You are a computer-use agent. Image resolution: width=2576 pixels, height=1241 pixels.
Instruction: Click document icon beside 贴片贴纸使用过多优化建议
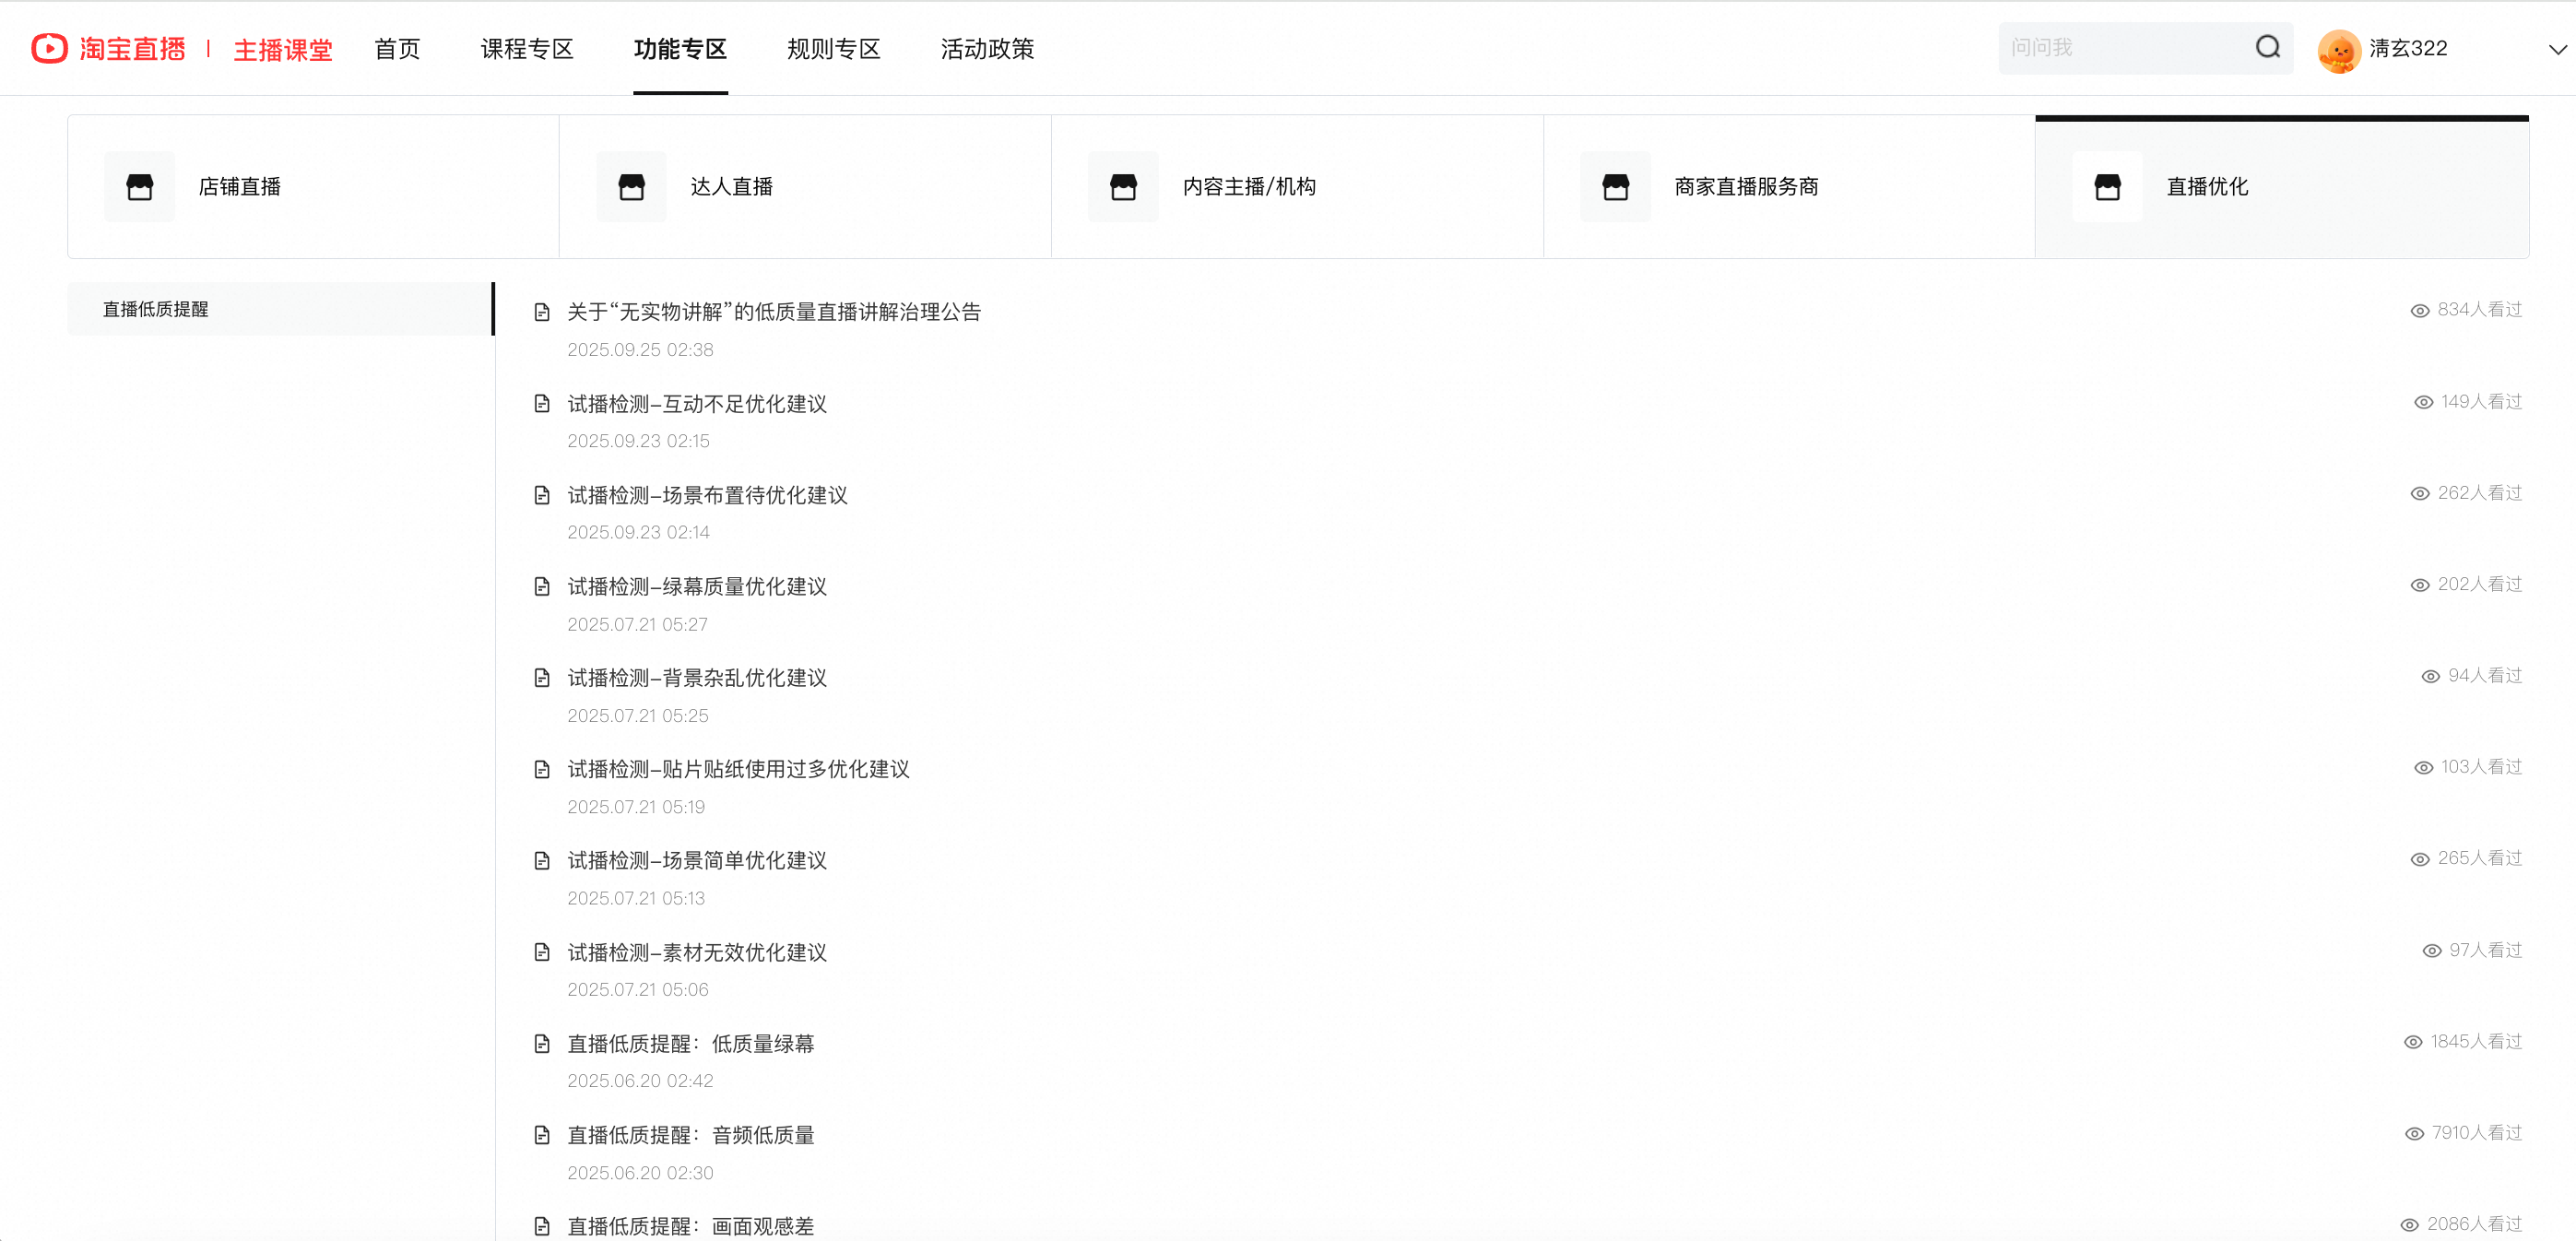point(542,769)
